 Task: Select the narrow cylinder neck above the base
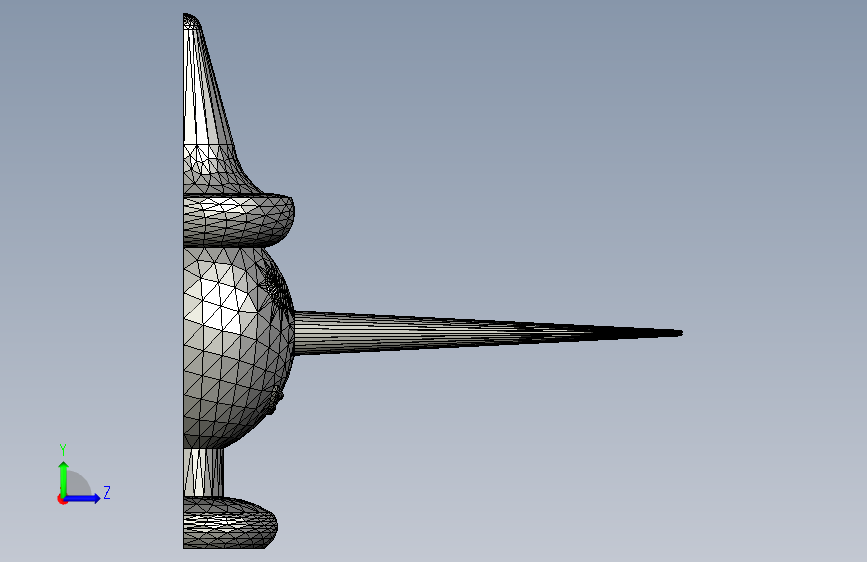(203, 472)
